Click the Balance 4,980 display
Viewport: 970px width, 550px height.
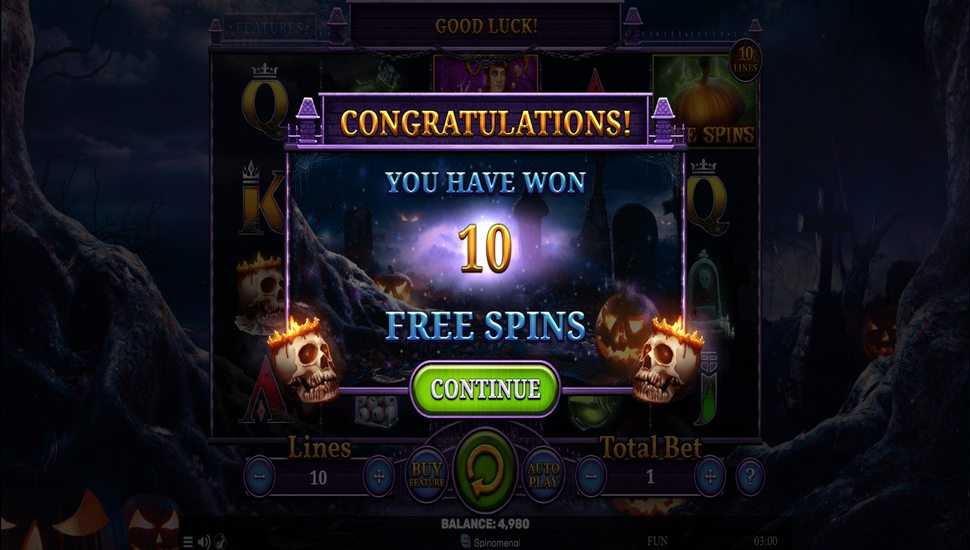[485, 524]
